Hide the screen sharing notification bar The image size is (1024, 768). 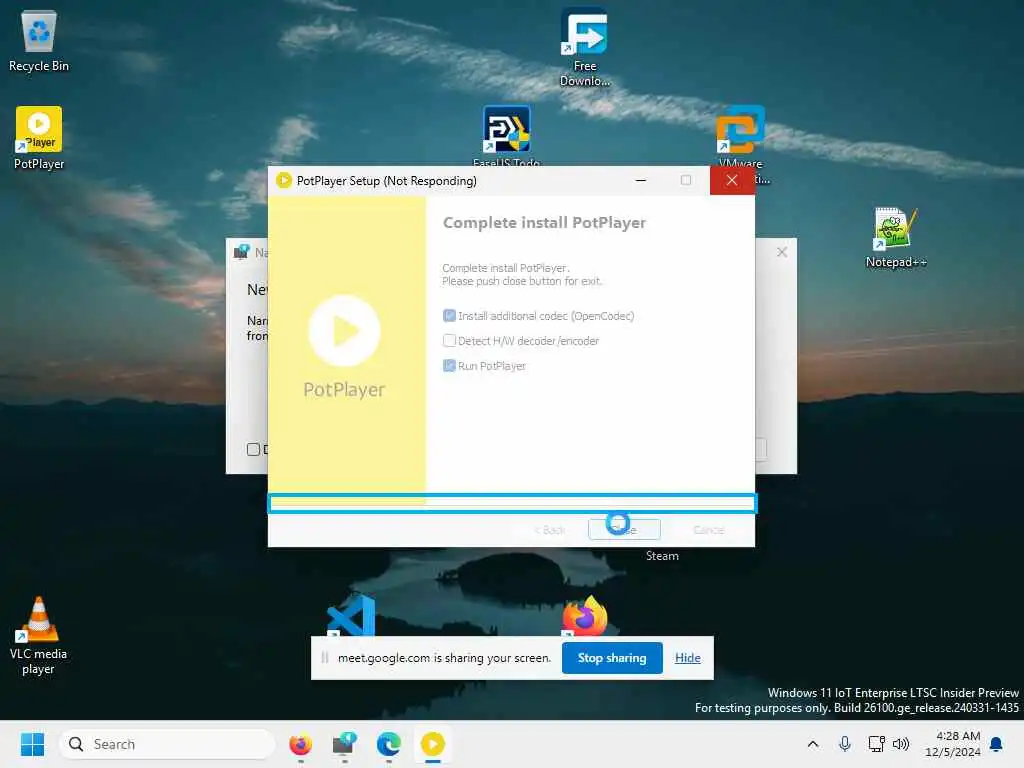click(688, 658)
